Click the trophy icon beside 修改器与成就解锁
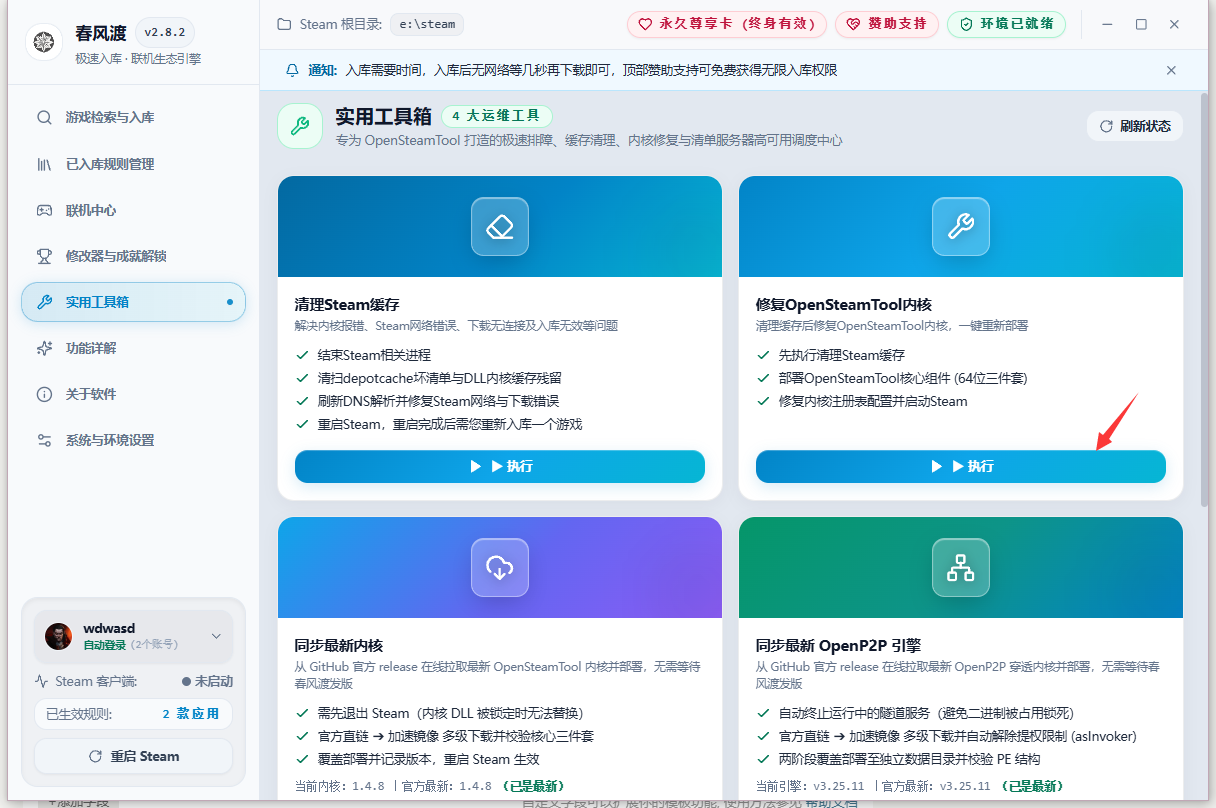1216x808 pixels. click(44, 256)
